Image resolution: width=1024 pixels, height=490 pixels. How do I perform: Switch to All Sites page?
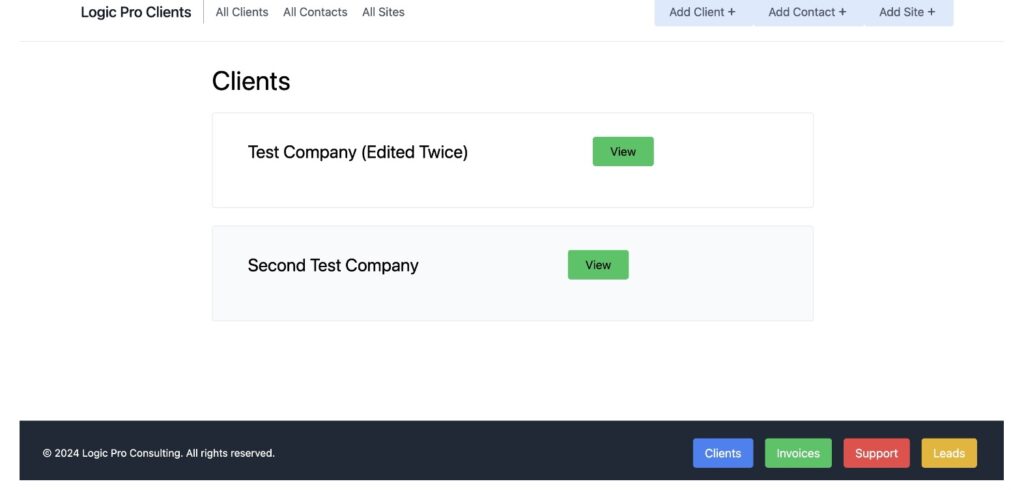[383, 12]
